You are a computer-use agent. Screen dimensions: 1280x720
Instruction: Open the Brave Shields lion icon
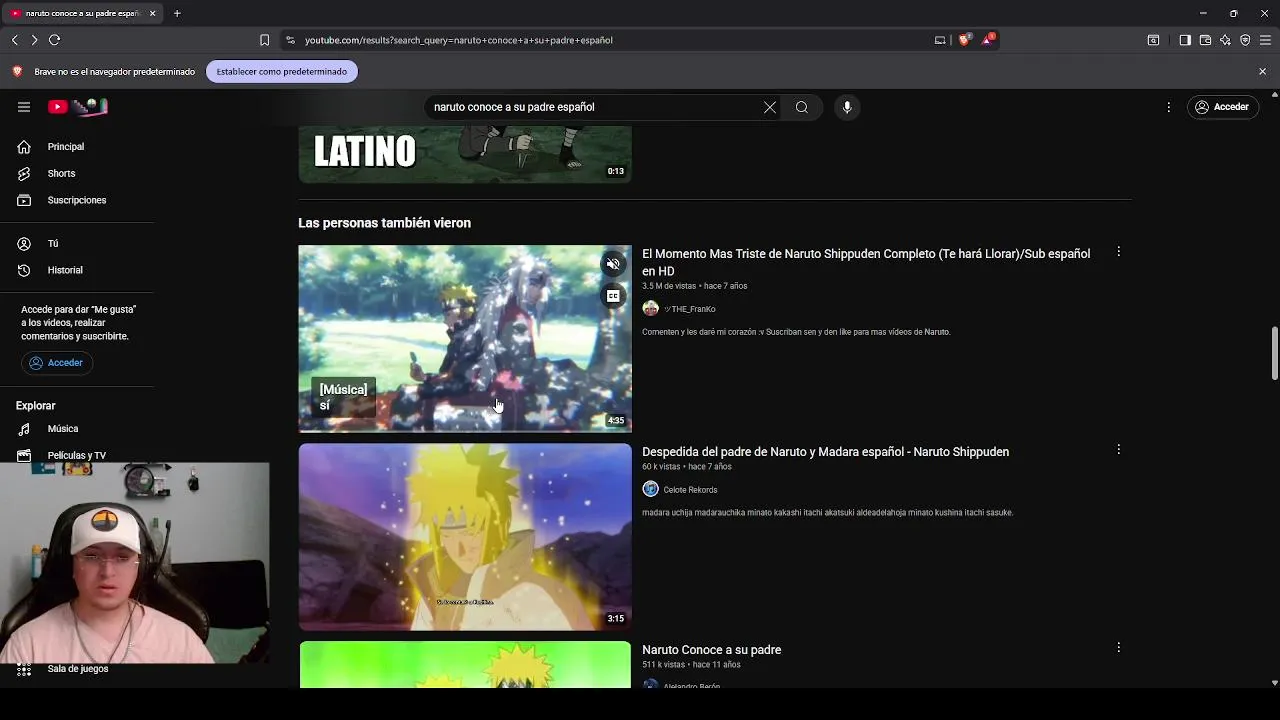click(x=964, y=40)
